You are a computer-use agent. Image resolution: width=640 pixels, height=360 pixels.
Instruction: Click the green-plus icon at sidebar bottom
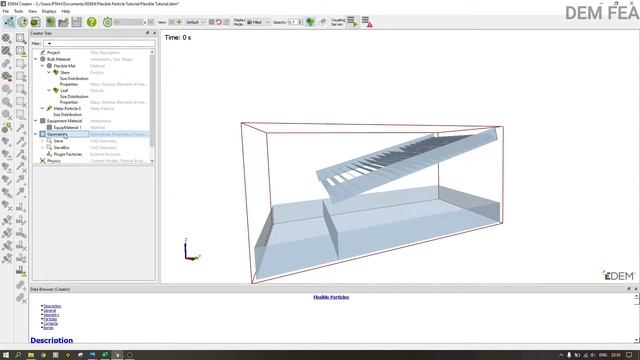click(x=20, y=270)
